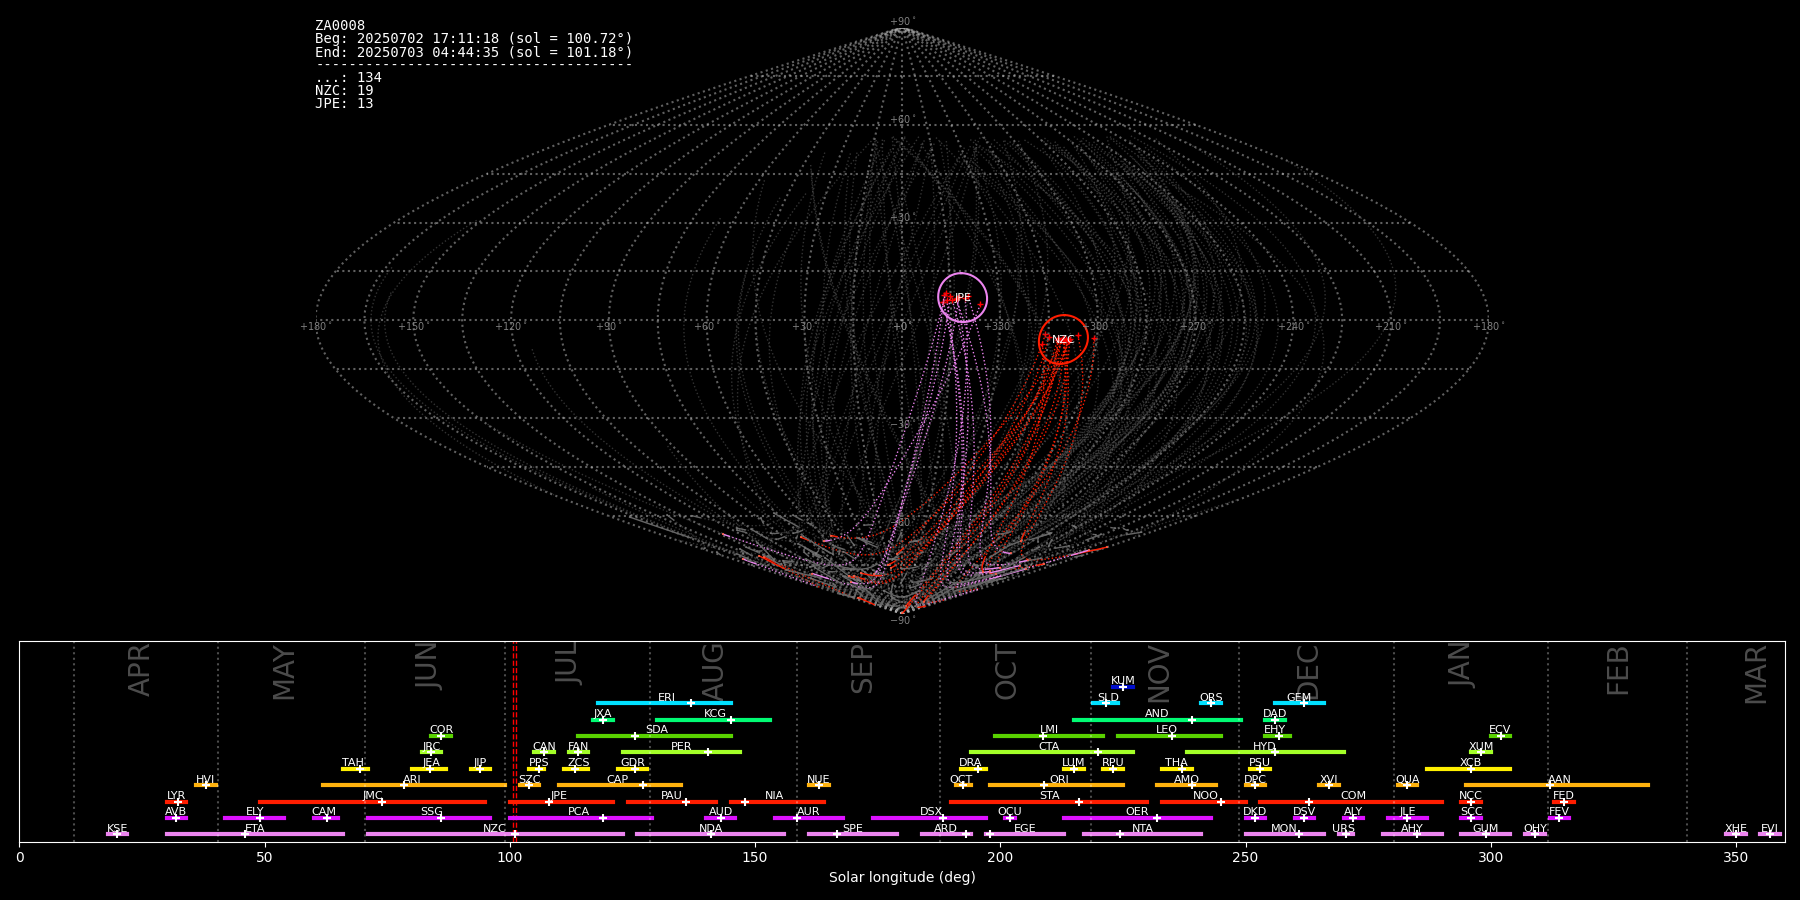Click the sporadic count line showing 134
This screenshot has width=1800, height=900.
(x=348, y=78)
